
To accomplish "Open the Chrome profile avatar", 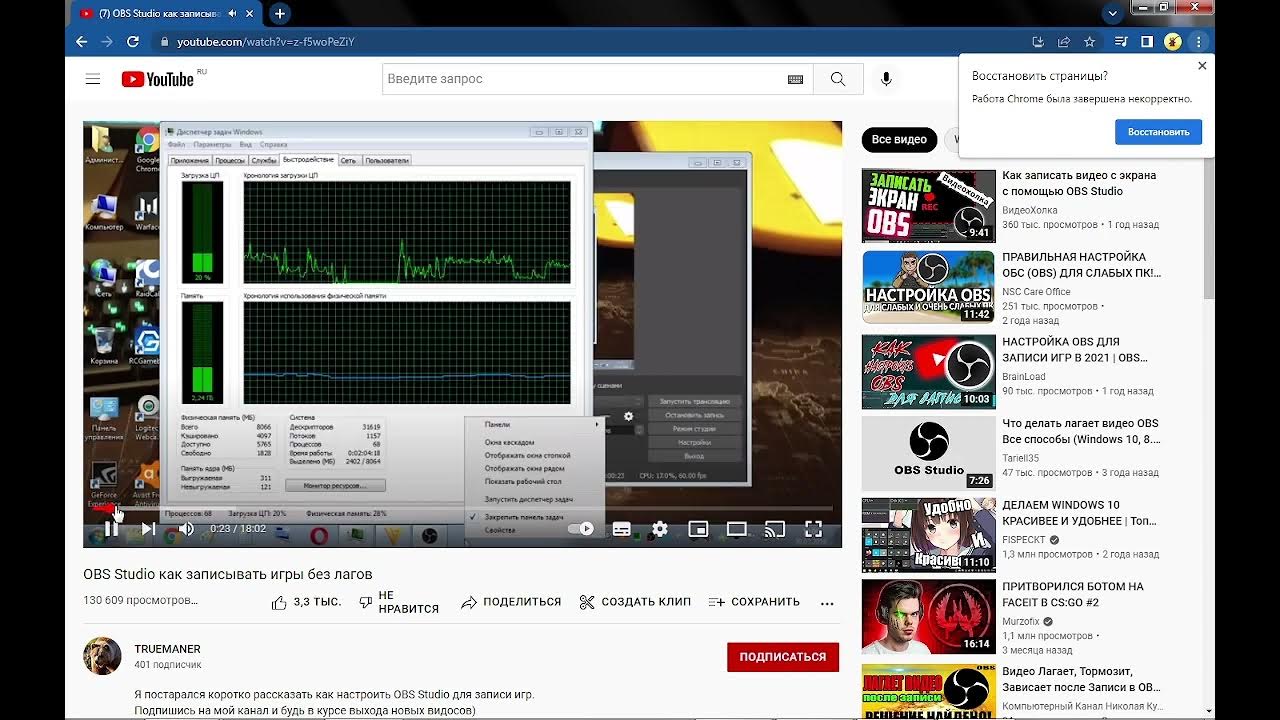I will [1173, 42].
